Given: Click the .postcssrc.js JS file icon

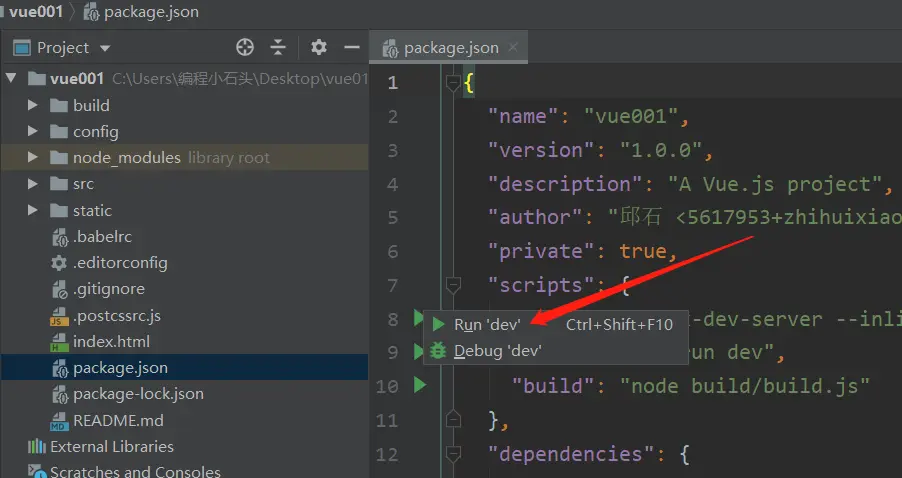Looking at the screenshot, I should (59, 316).
